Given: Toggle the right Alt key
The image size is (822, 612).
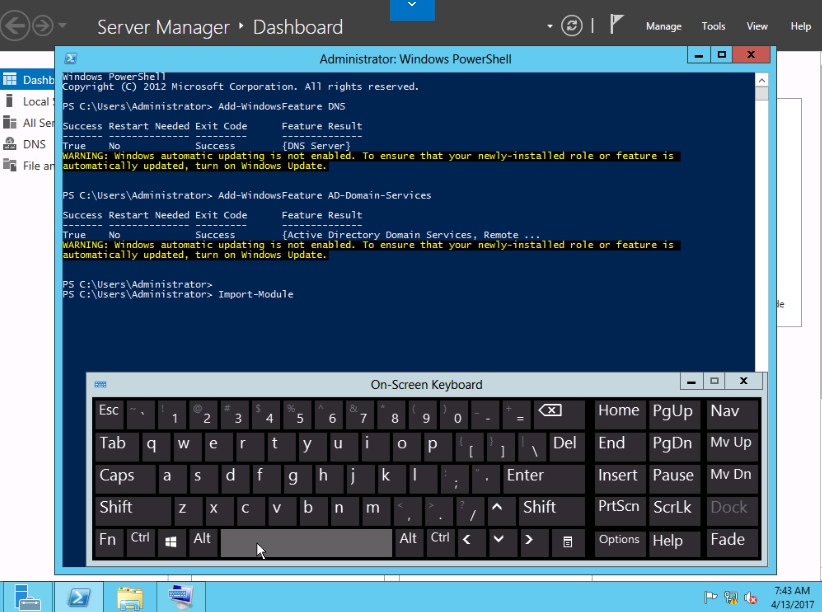Looking at the screenshot, I should click(x=408, y=541).
